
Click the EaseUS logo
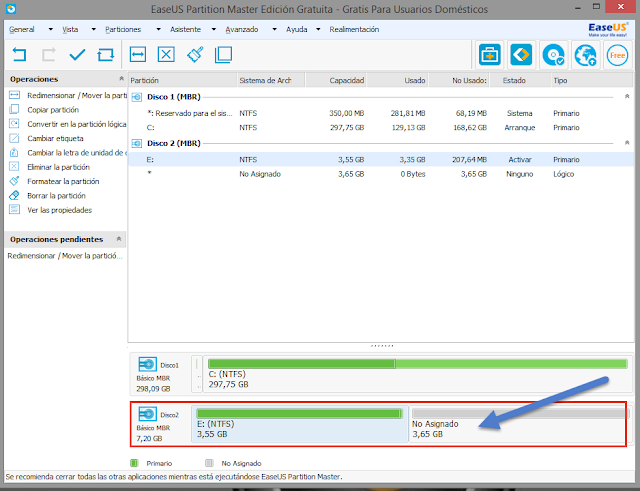pos(607,29)
